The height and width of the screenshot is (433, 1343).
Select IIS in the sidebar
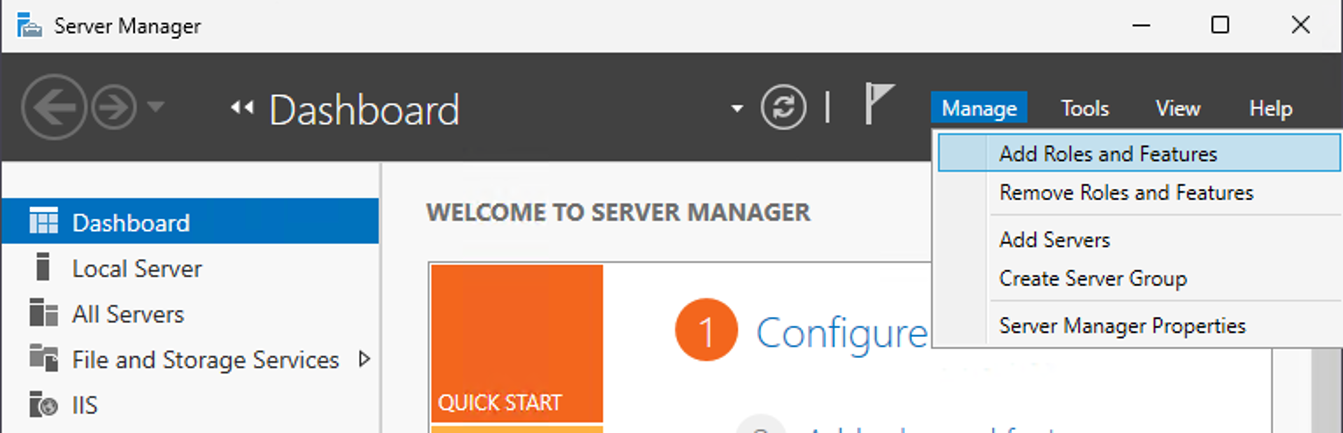coord(190,405)
